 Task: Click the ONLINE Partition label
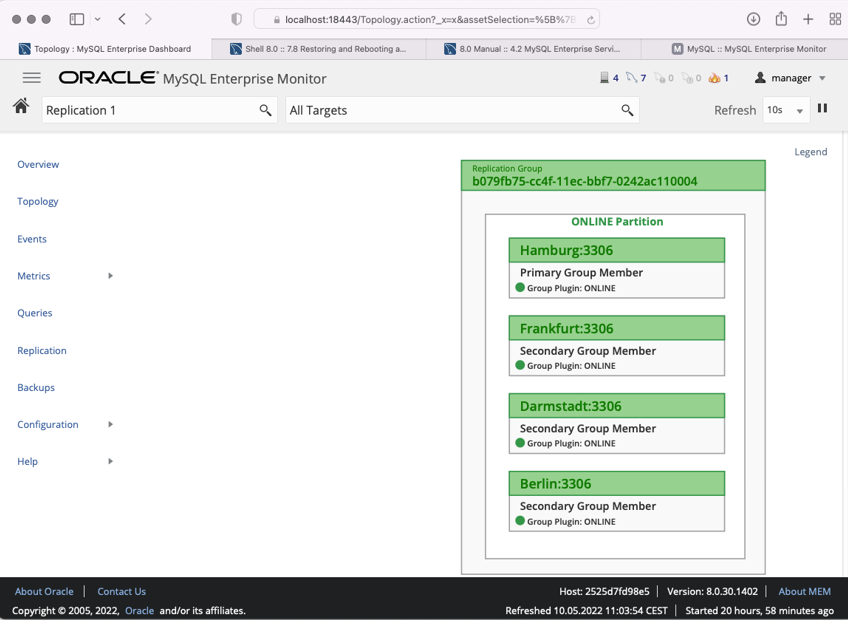pos(617,221)
